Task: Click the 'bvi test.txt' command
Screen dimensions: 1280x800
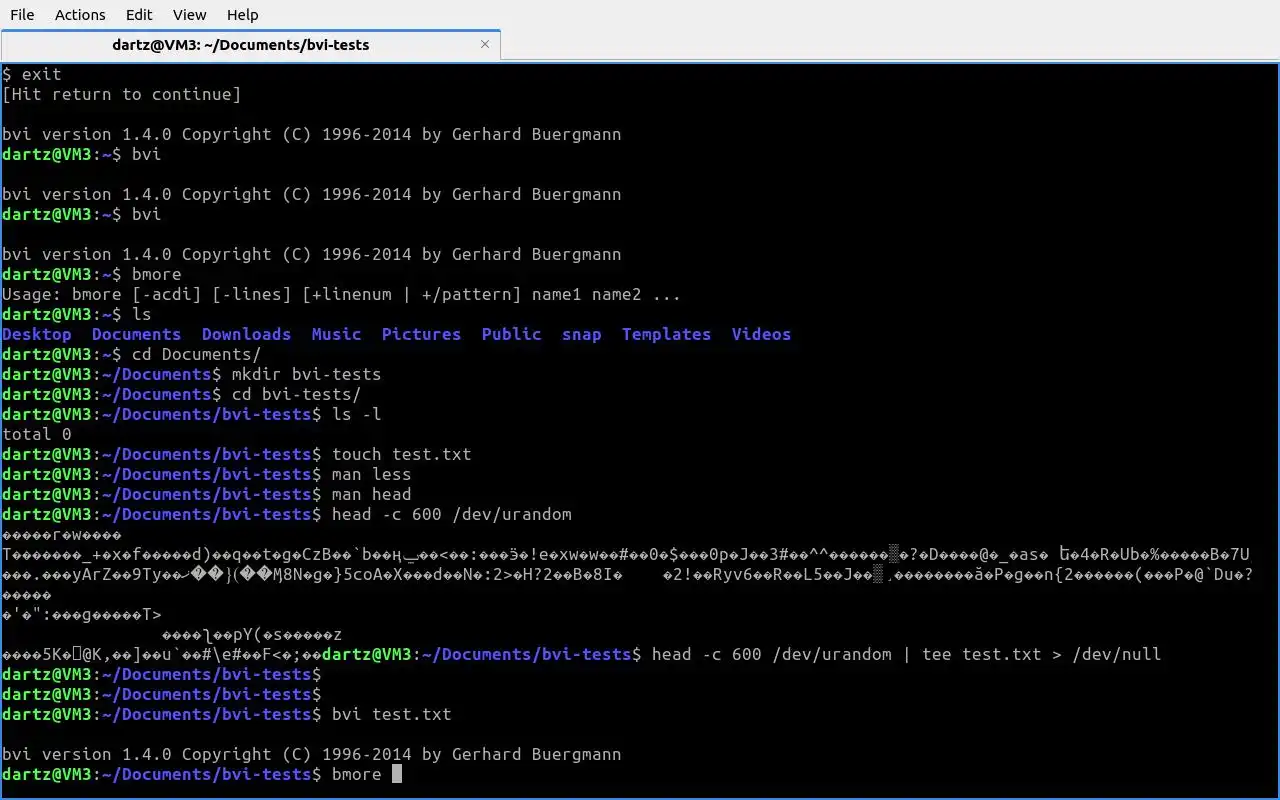Action: pos(392,714)
